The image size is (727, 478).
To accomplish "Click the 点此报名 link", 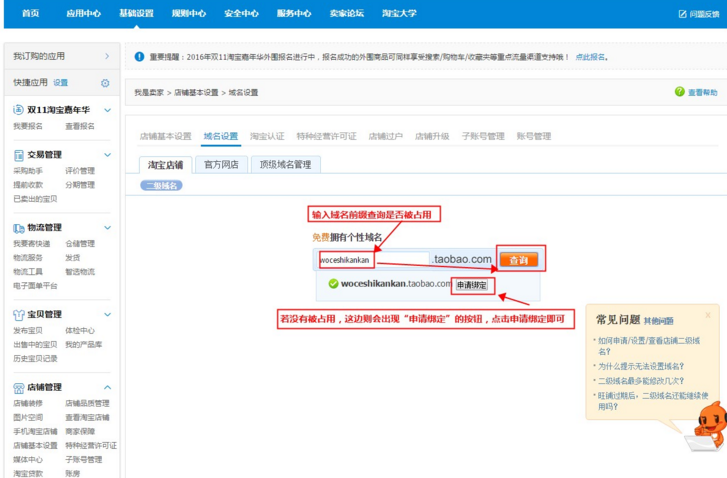I will tap(590, 57).
